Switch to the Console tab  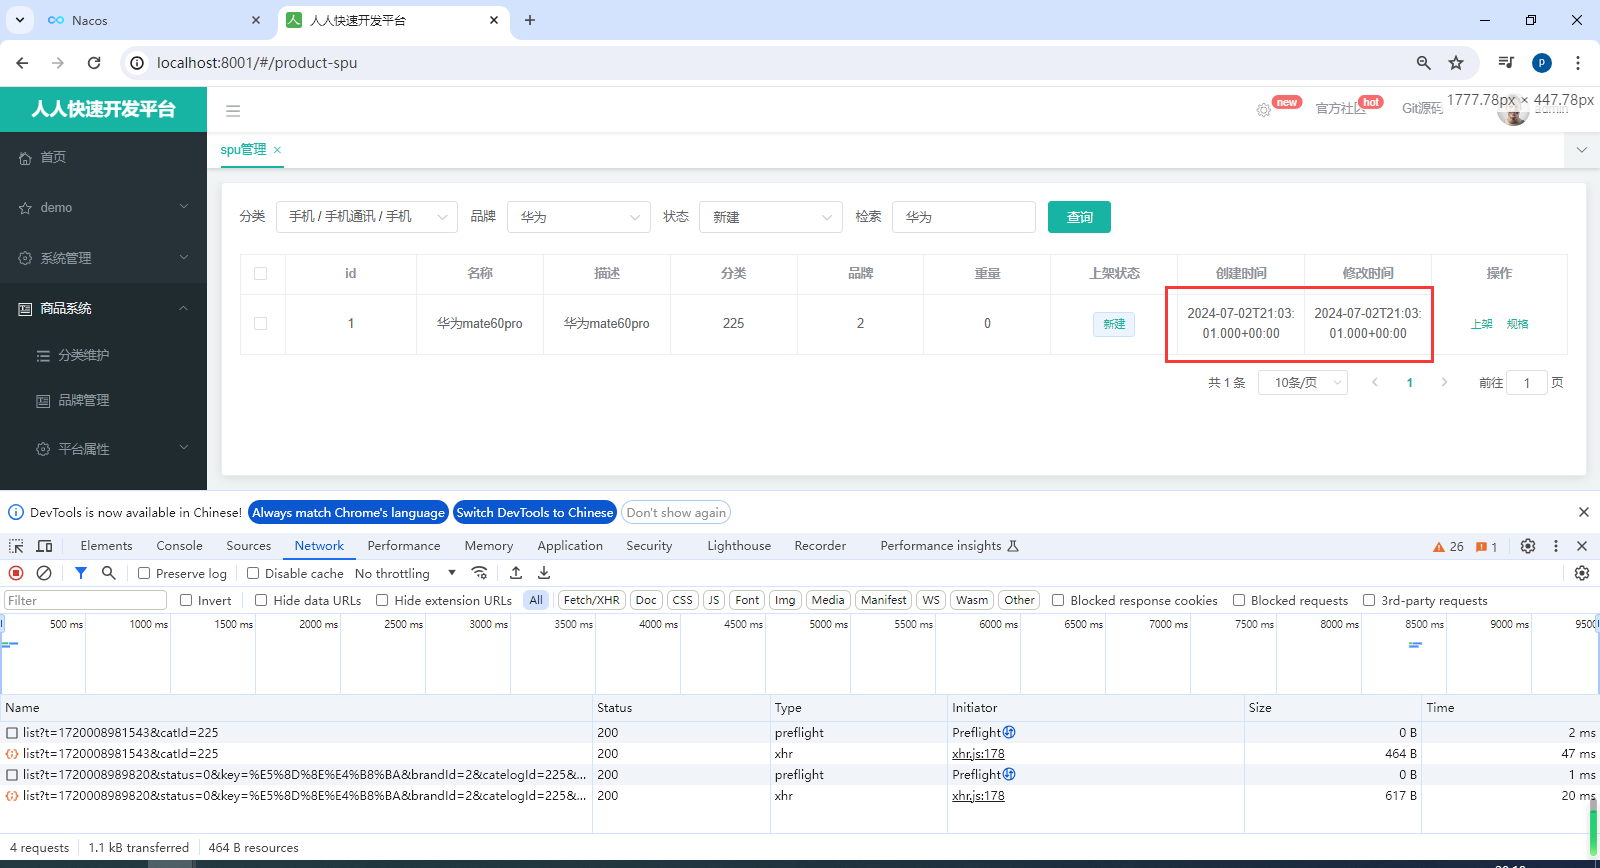179,546
